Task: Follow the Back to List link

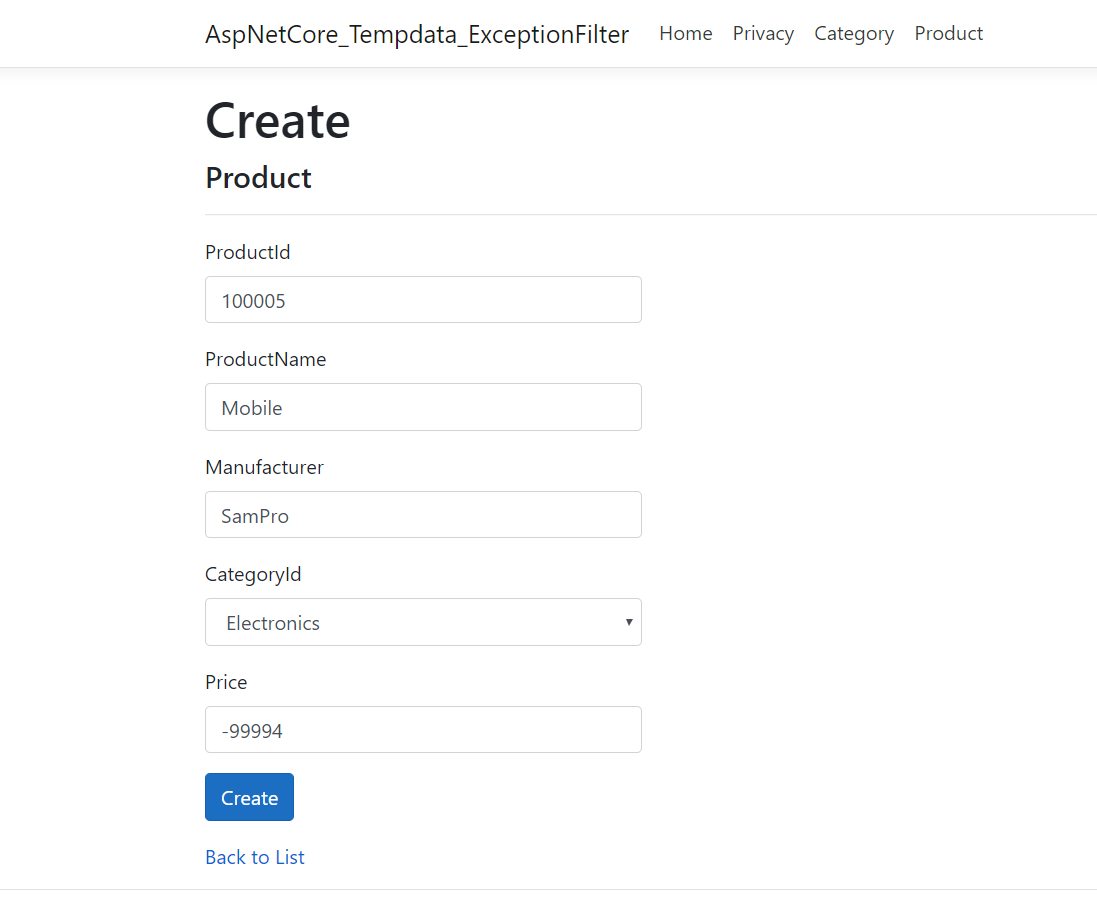Action: point(254,857)
